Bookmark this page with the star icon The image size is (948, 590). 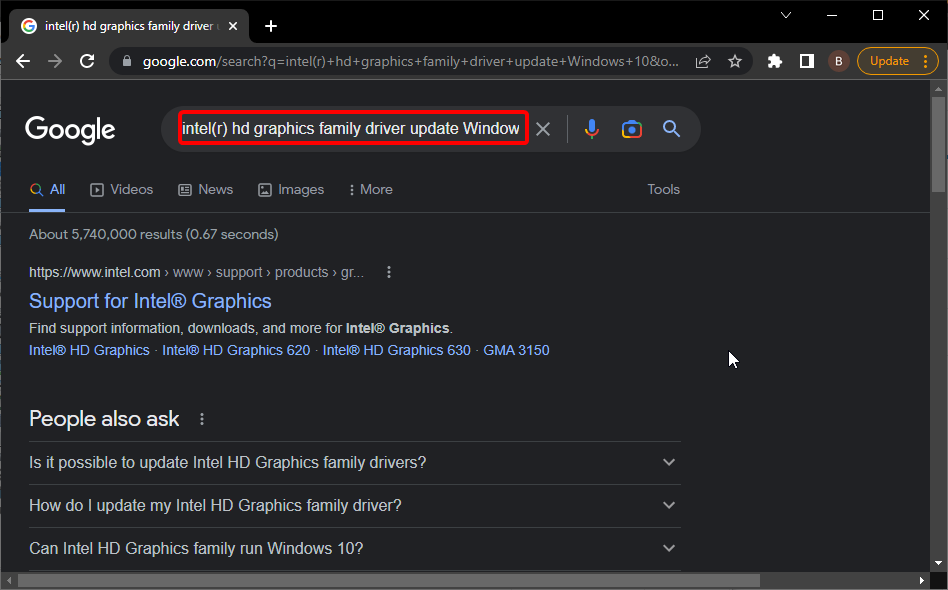tap(735, 61)
